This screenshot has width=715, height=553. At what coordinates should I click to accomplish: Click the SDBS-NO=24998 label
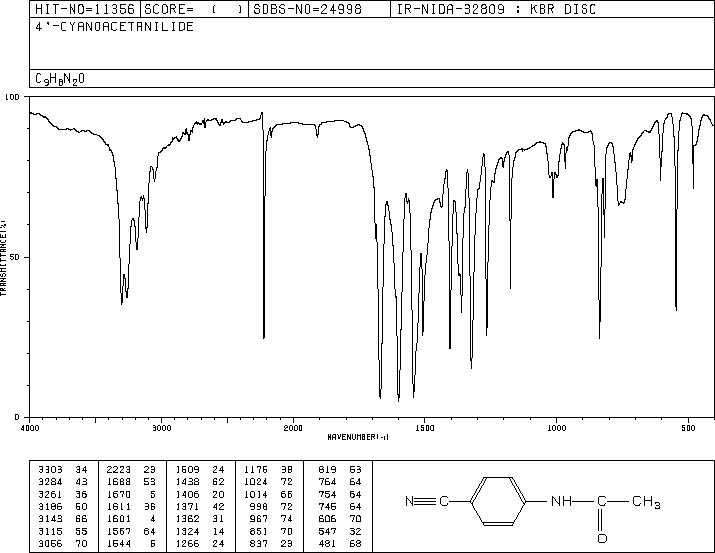point(307,9)
